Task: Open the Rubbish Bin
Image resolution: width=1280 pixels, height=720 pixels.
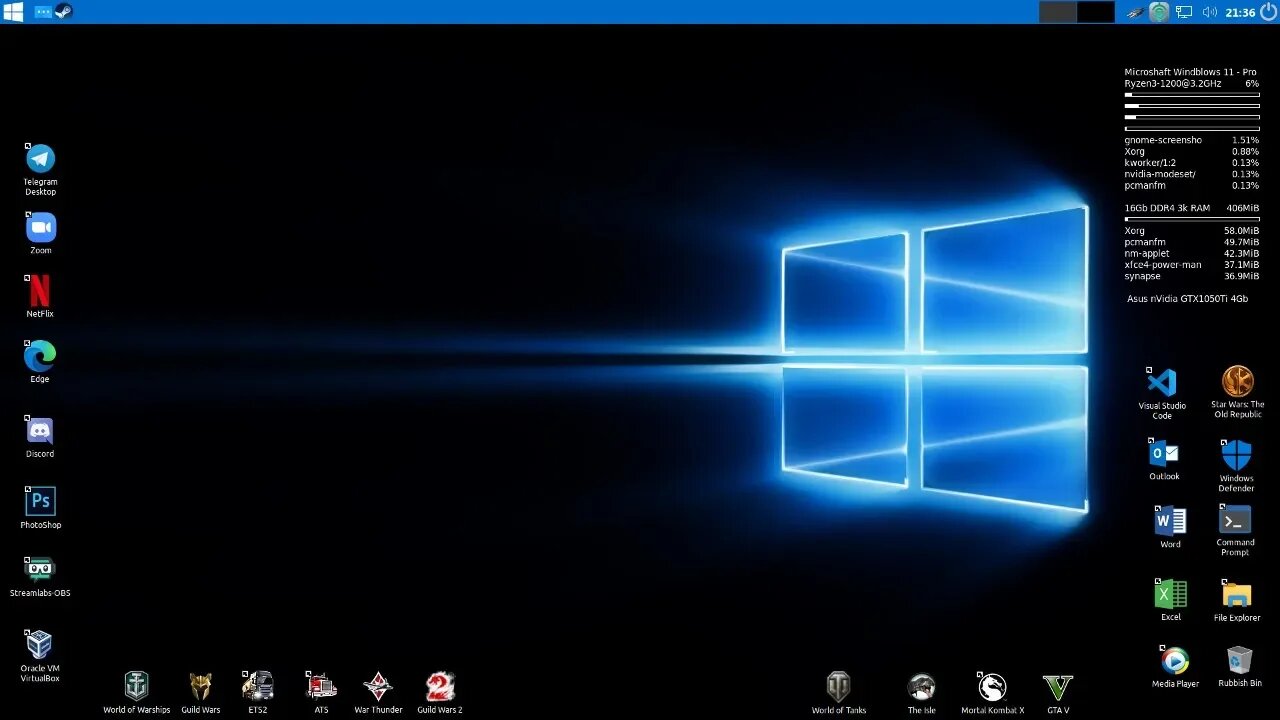Action: click(x=1239, y=660)
